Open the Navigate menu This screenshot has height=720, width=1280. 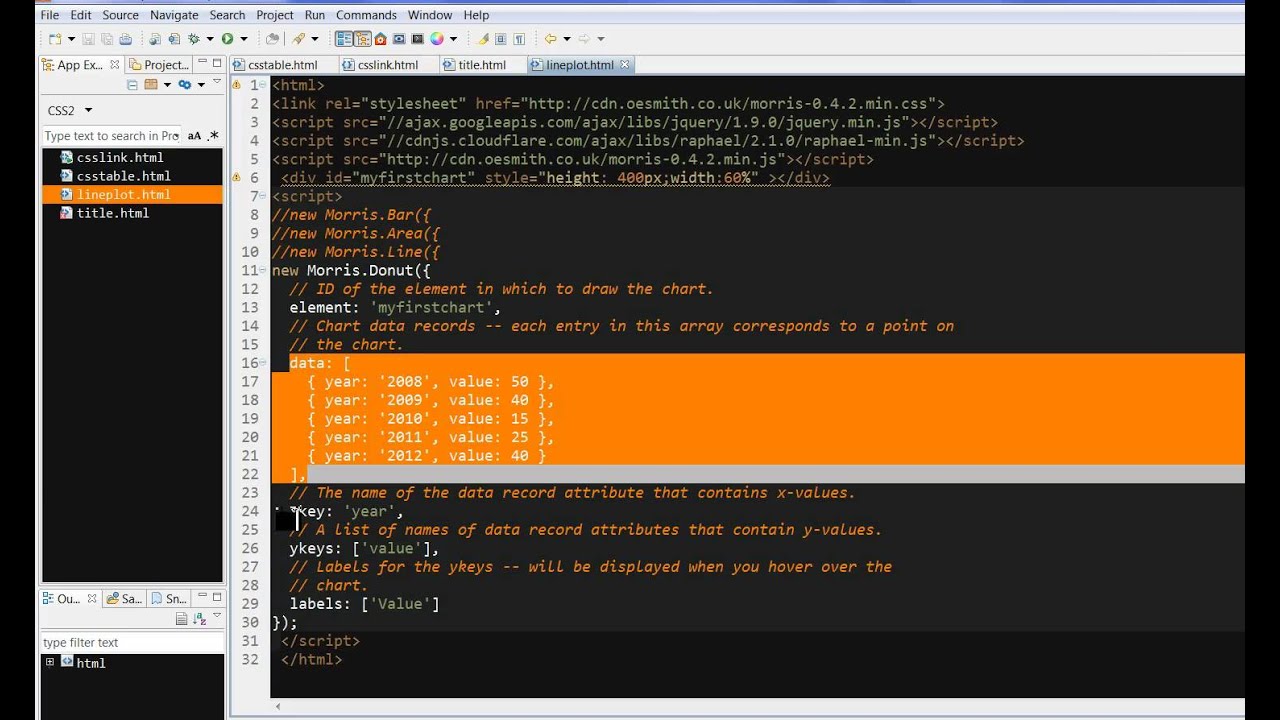click(174, 15)
